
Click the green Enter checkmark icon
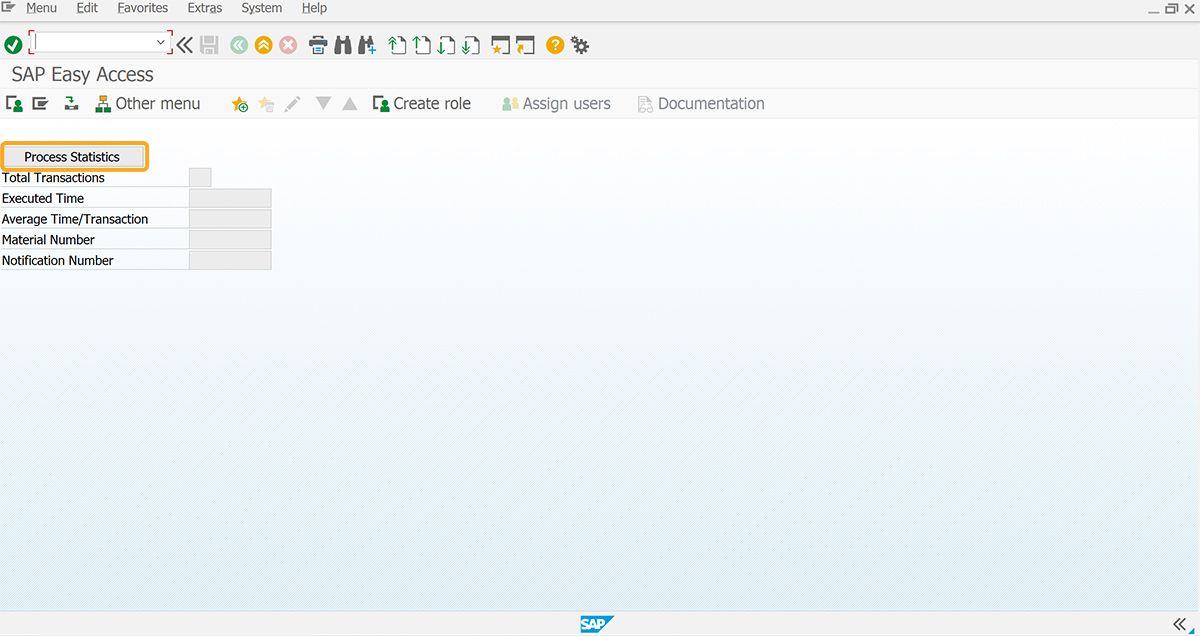(x=13, y=45)
